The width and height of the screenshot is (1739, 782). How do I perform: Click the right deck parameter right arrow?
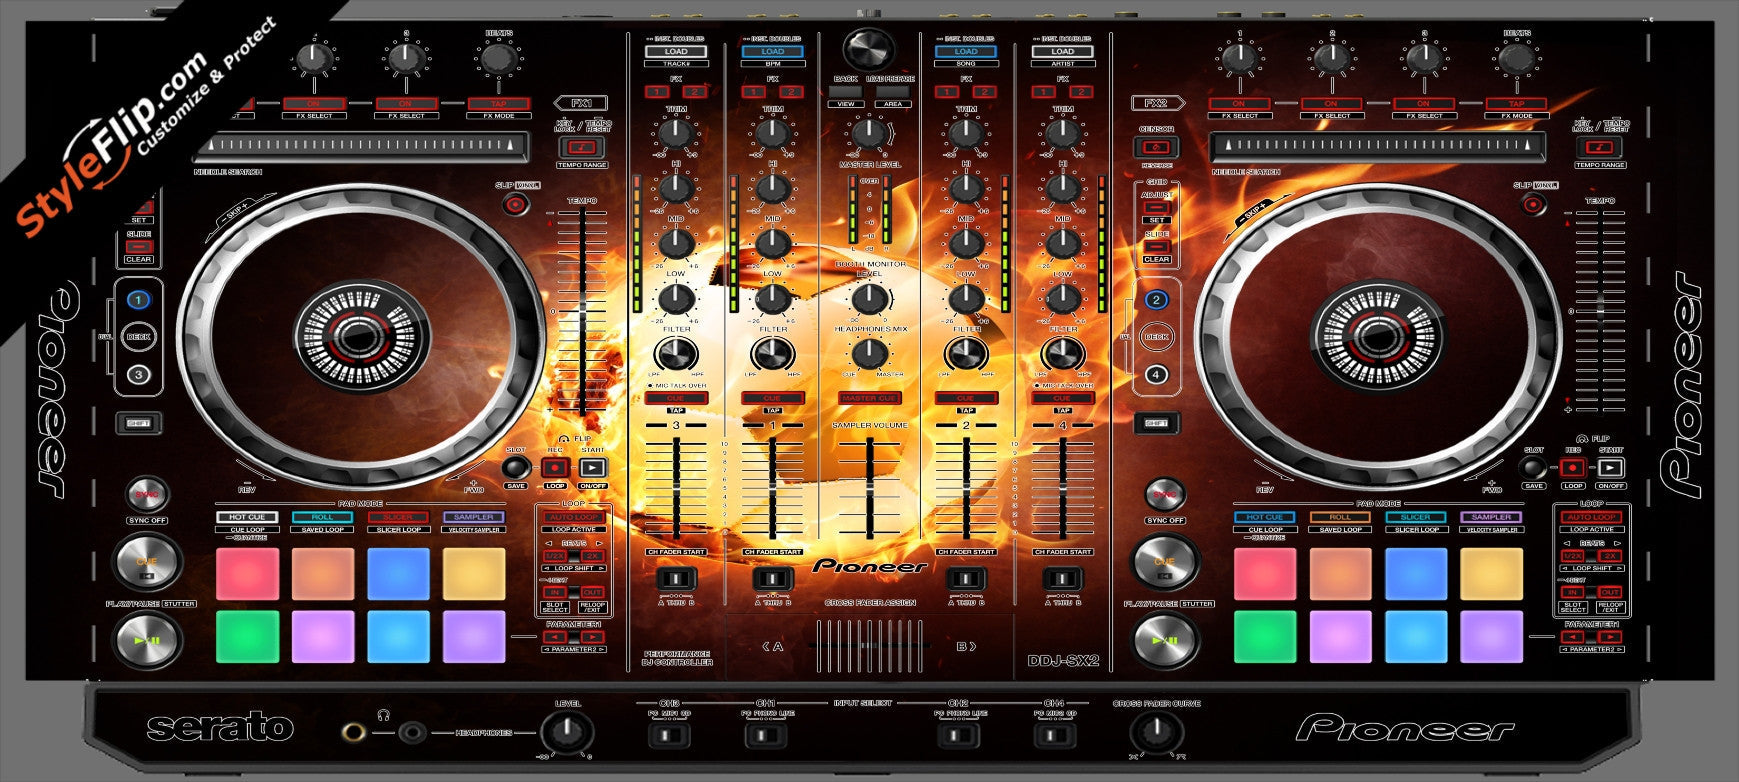coord(1609,637)
